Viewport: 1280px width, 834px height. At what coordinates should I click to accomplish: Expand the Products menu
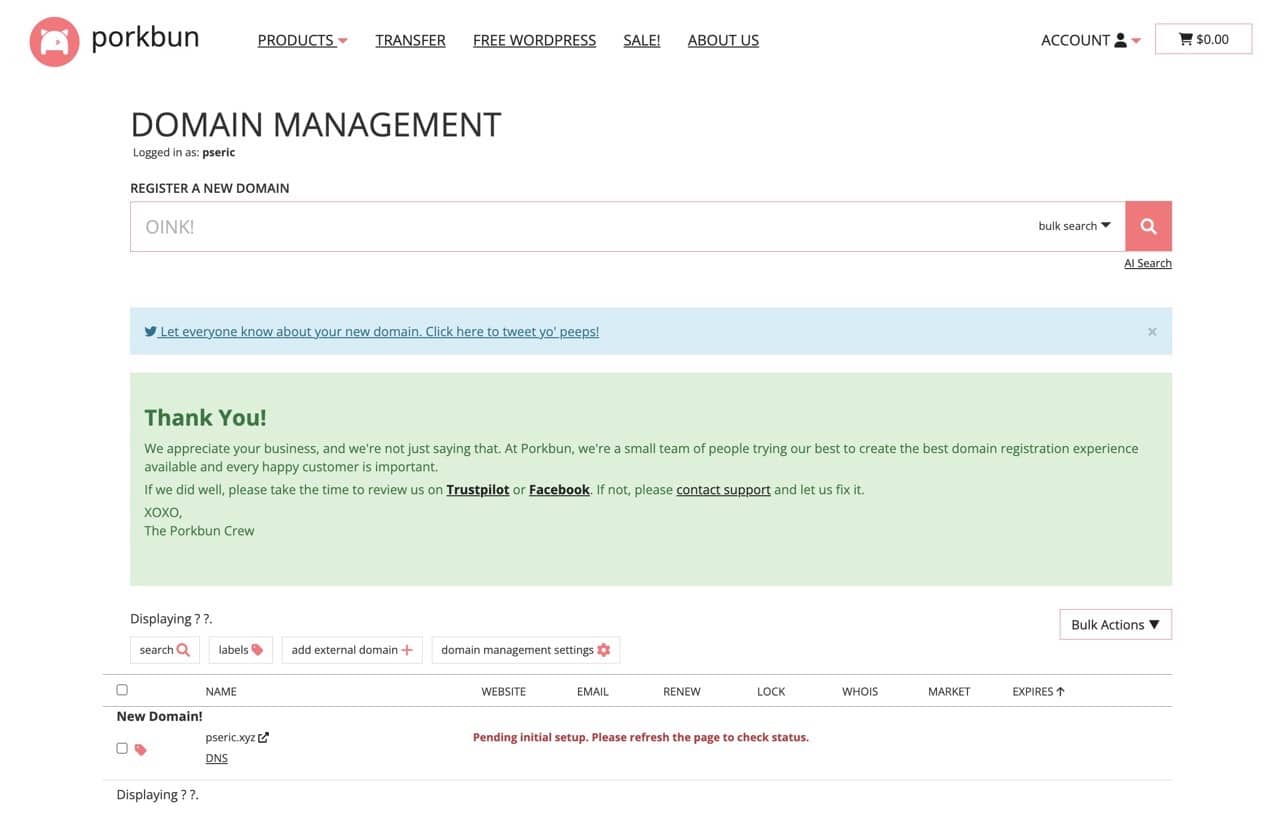point(302,40)
